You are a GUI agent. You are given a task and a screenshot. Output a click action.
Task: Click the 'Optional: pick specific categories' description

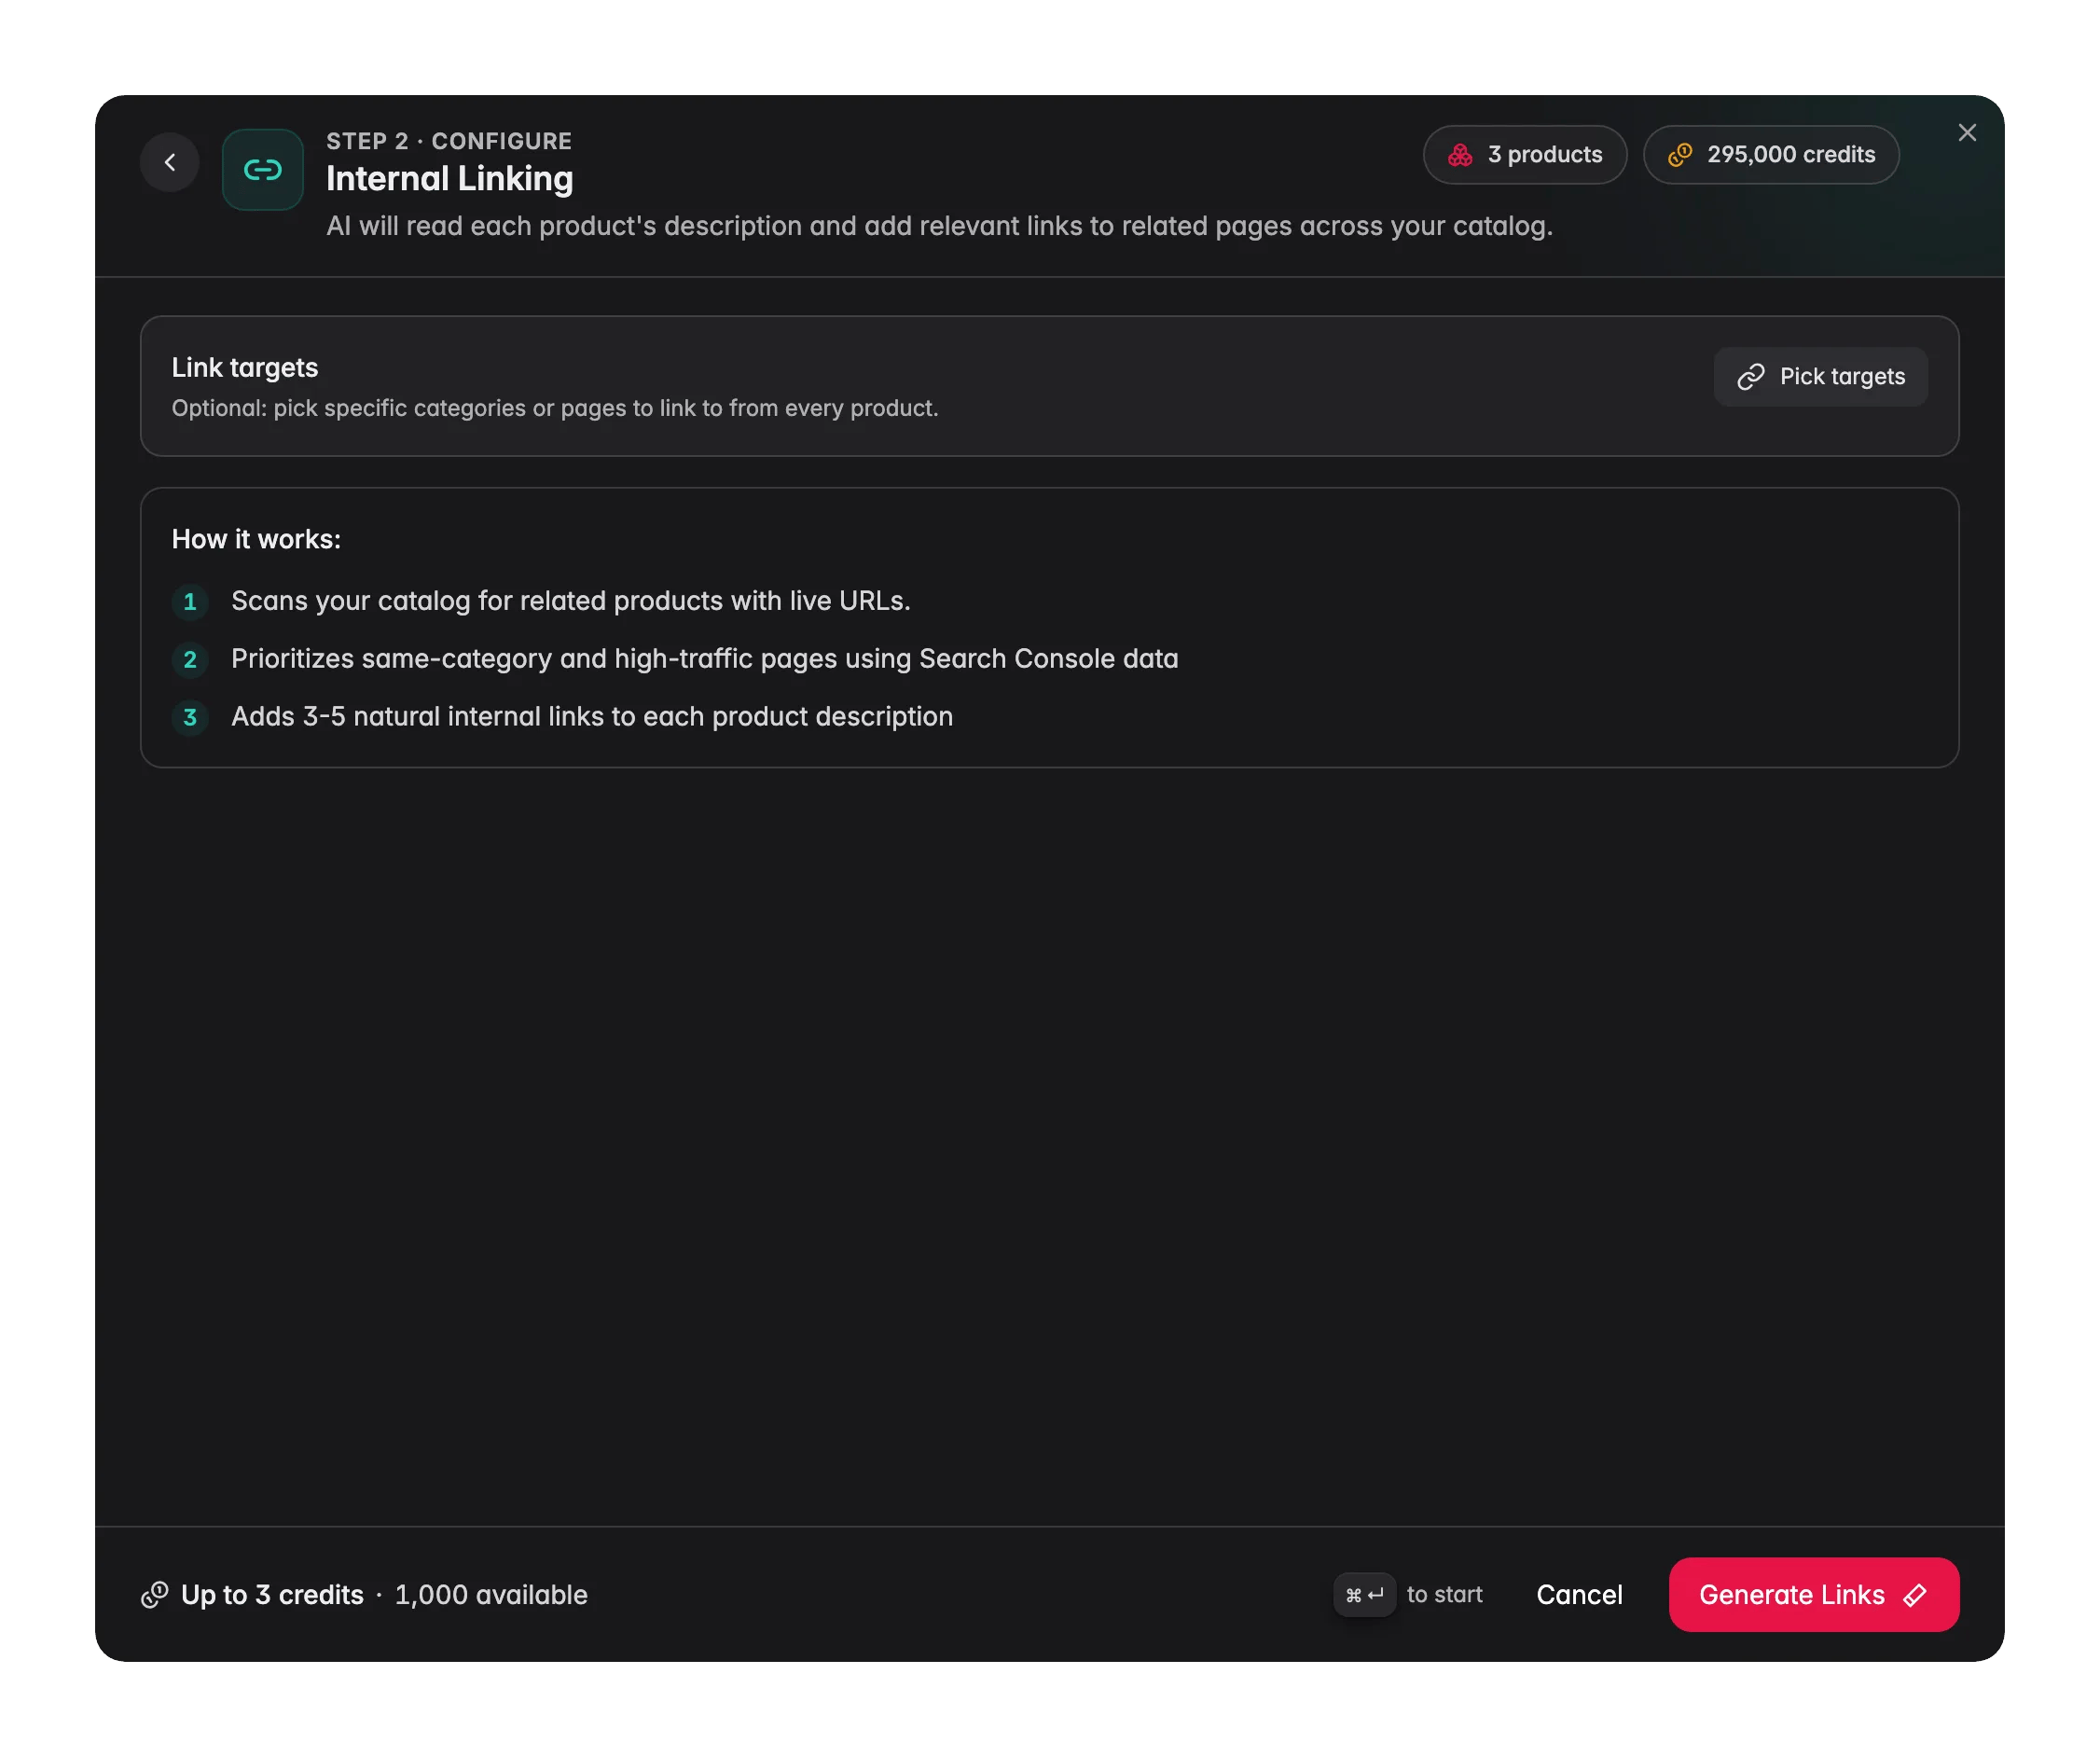pyautogui.click(x=555, y=408)
